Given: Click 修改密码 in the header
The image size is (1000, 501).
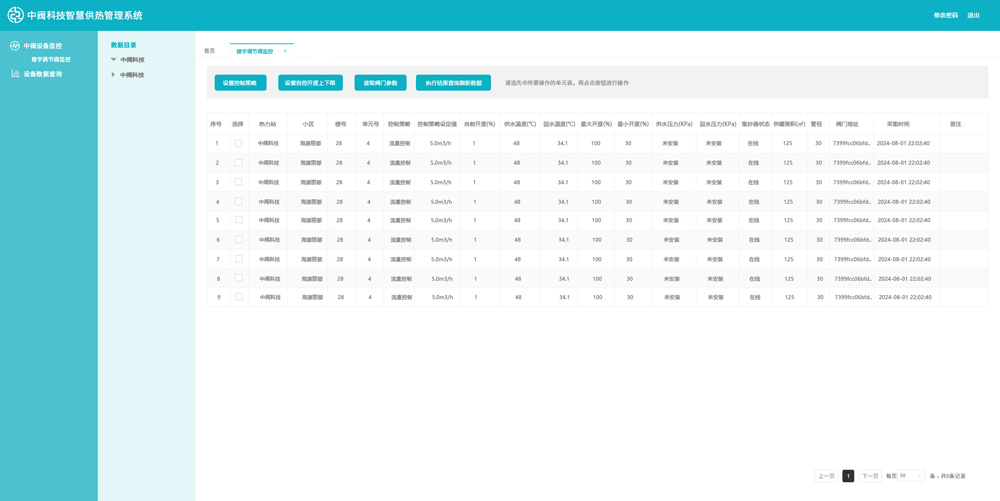Looking at the screenshot, I should pos(945,16).
